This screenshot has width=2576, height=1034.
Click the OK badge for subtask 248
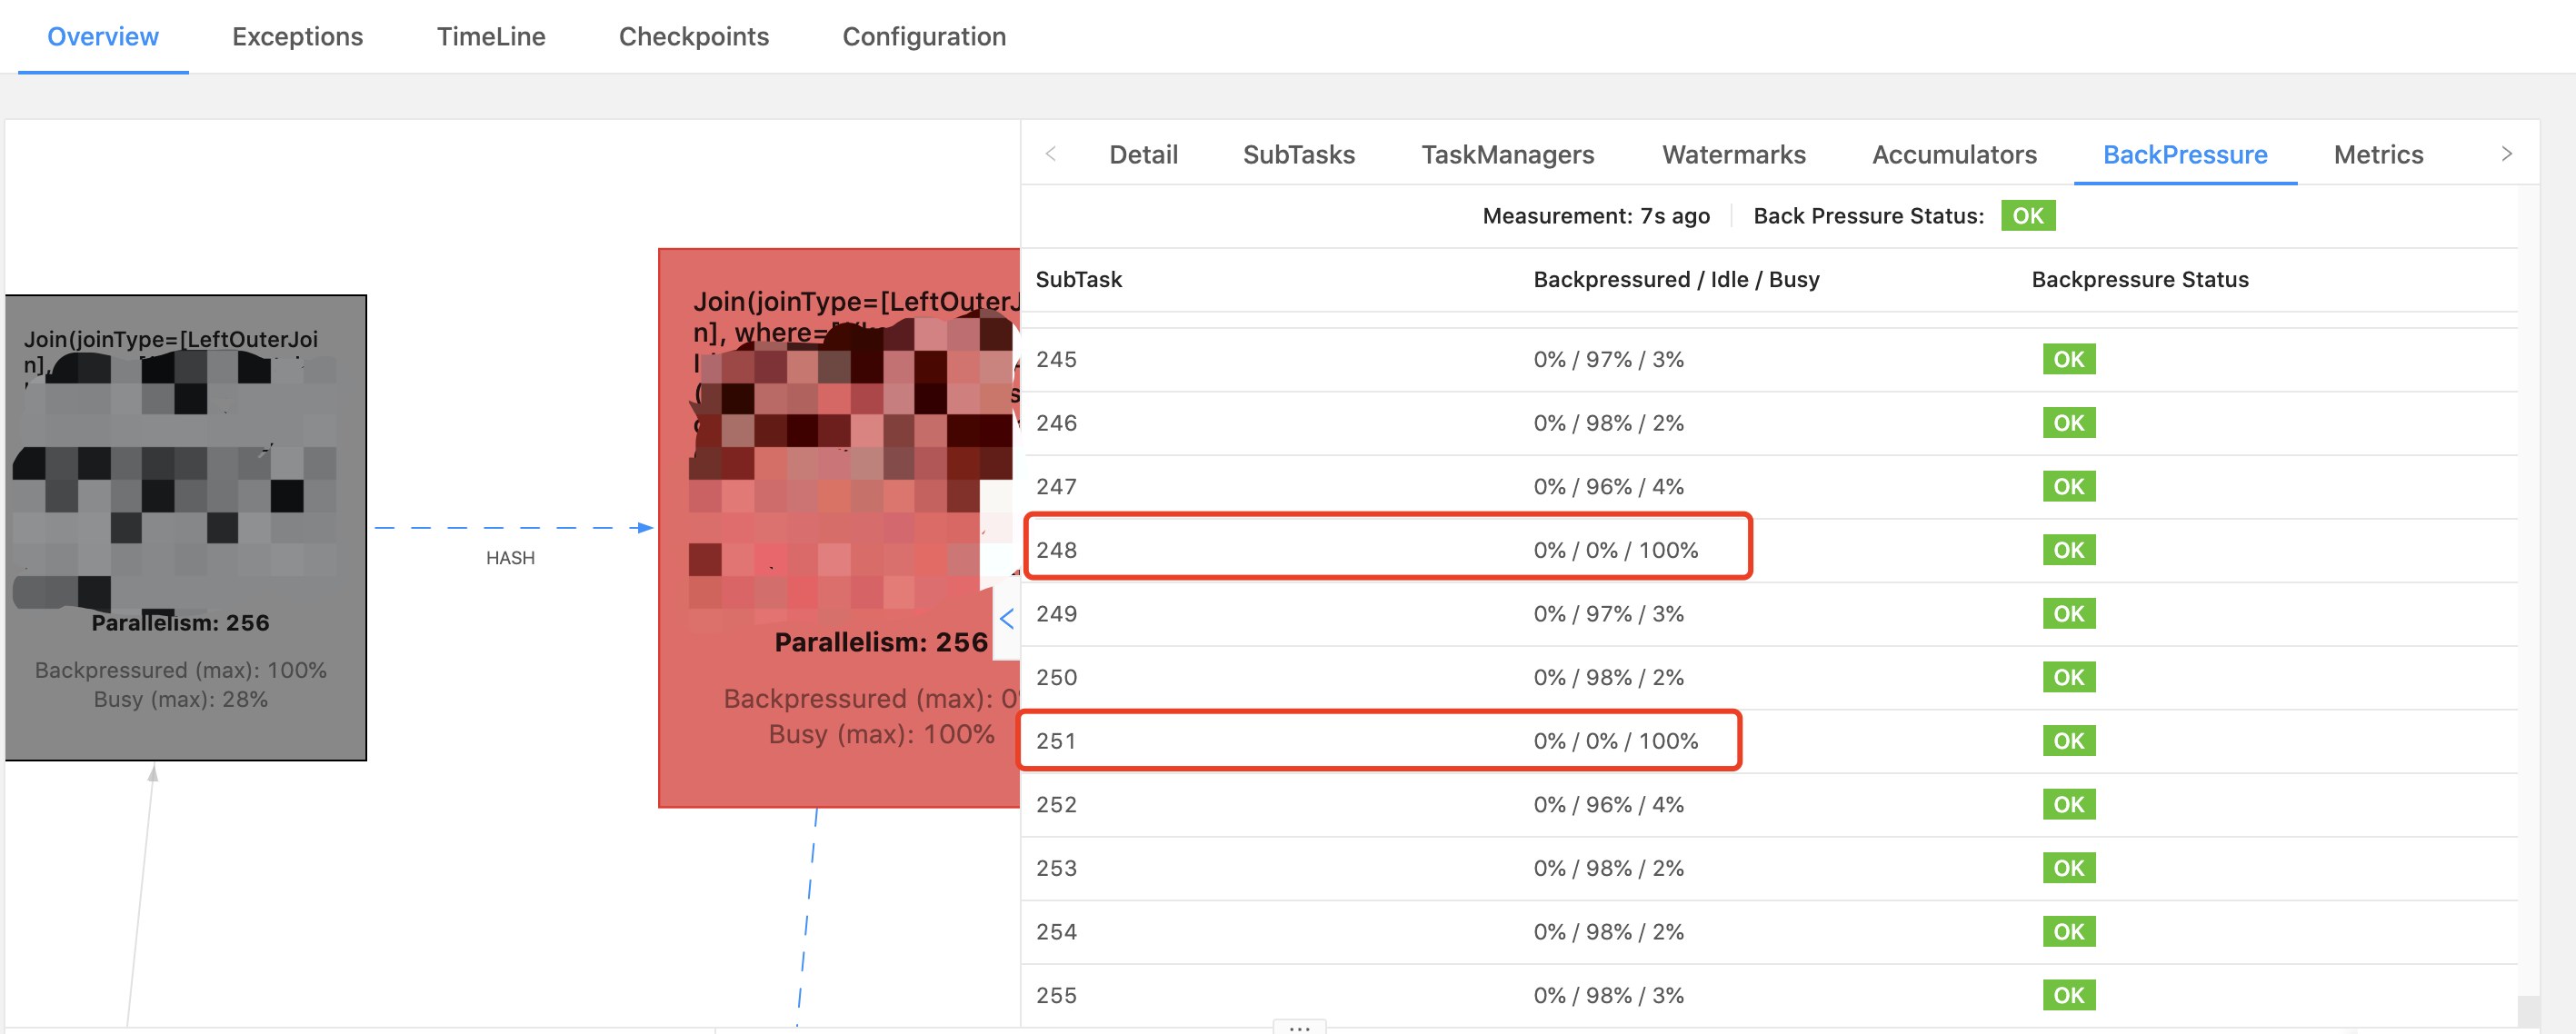point(2068,550)
